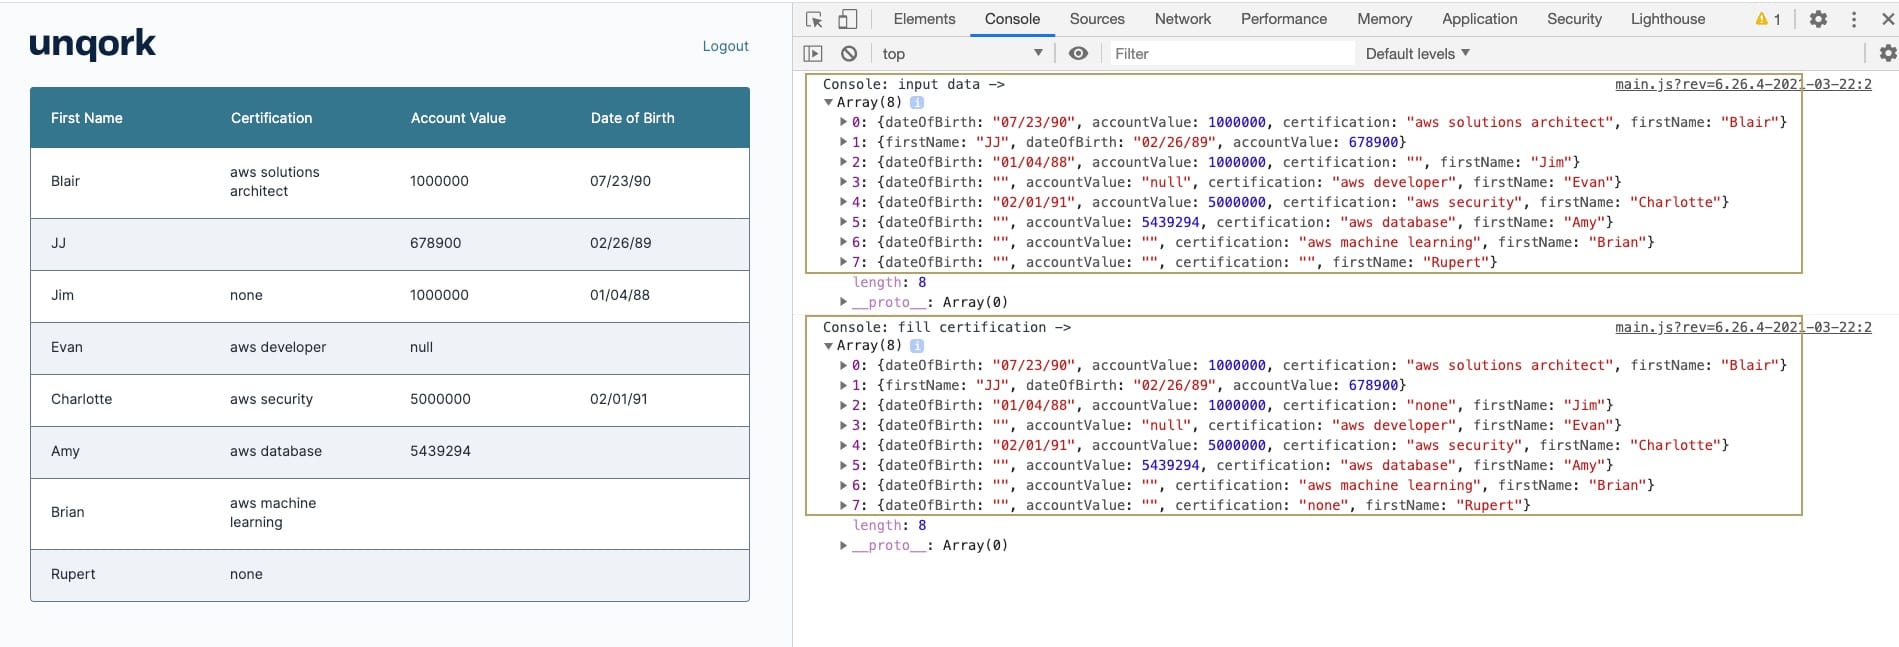The height and width of the screenshot is (647, 1899).
Task: Expand item 4 in the fill certification array
Action: 843,446
